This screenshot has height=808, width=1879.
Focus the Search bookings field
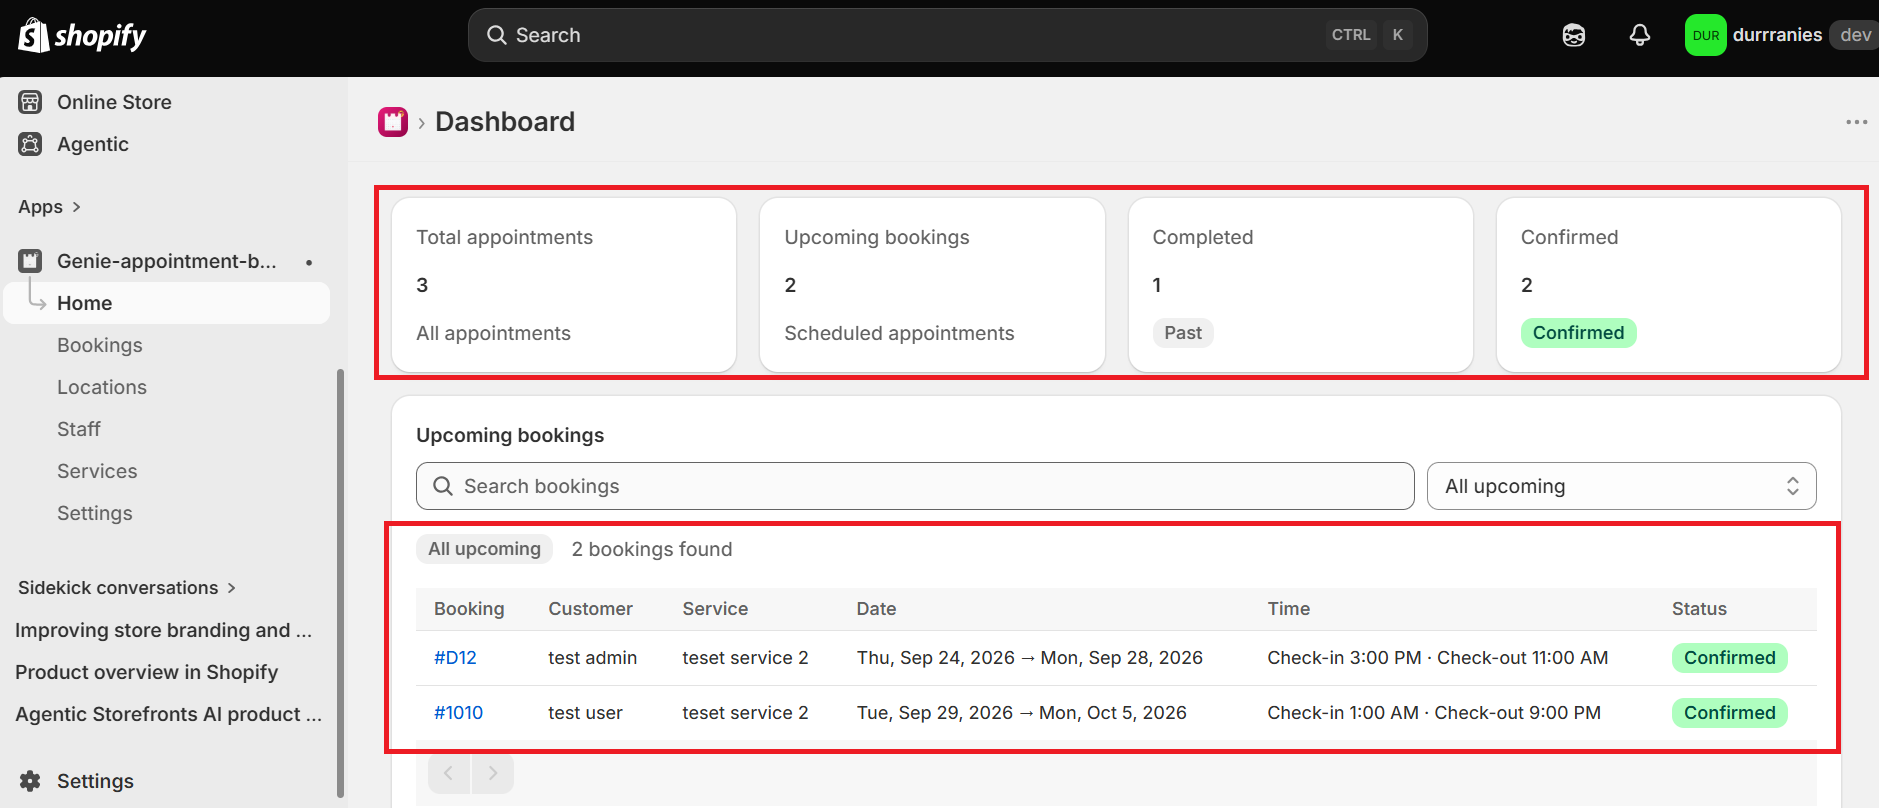point(915,486)
